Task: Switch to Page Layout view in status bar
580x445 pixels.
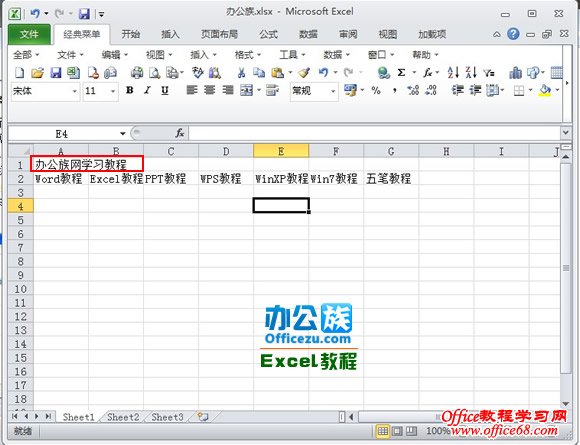Action: pos(397,431)
